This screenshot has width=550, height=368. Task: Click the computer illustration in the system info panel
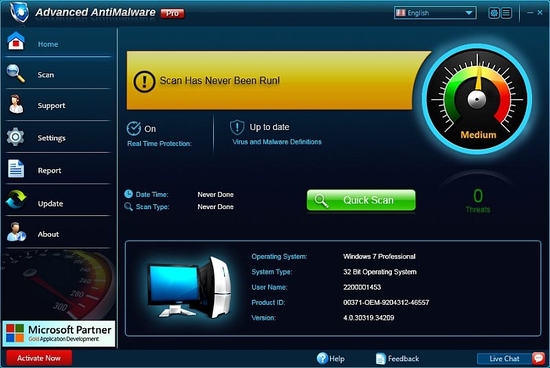click(190, 287)
